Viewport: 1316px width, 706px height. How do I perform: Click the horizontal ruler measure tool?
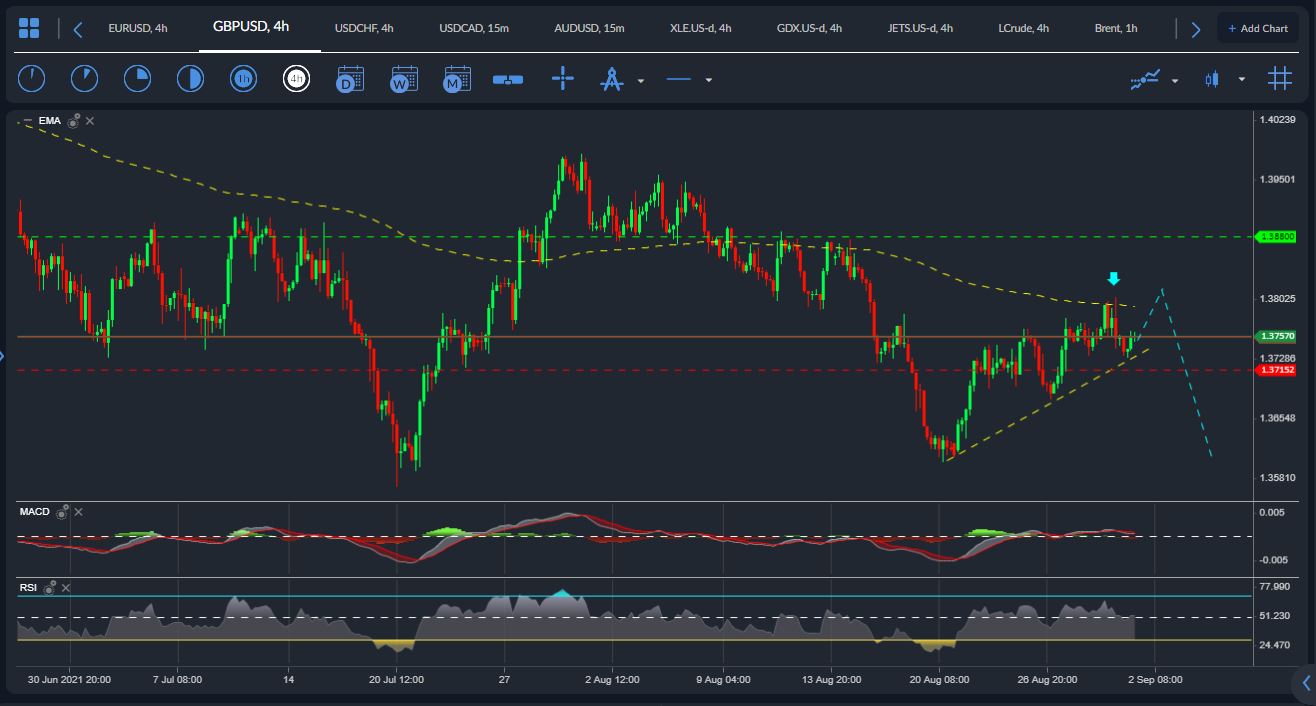click(508, 79)
